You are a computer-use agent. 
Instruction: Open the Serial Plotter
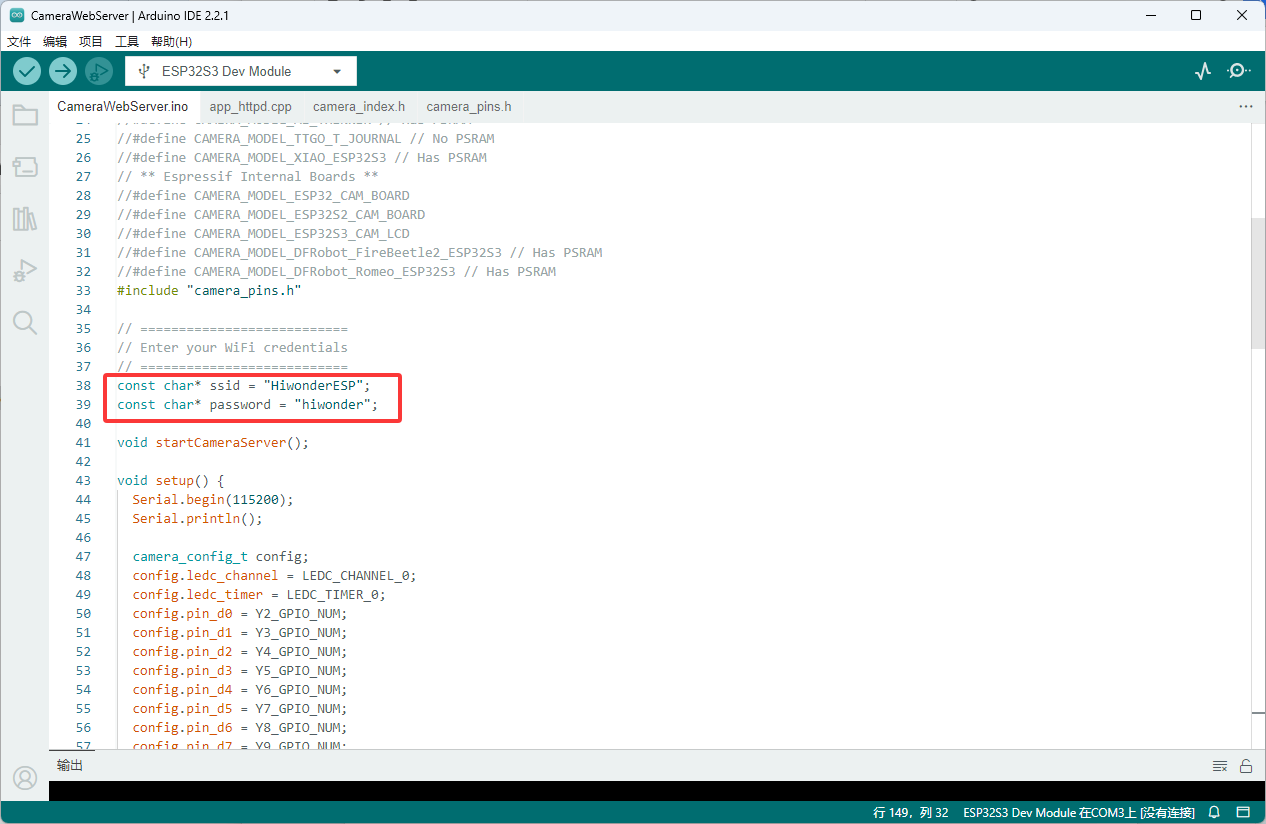point(1203,71)
